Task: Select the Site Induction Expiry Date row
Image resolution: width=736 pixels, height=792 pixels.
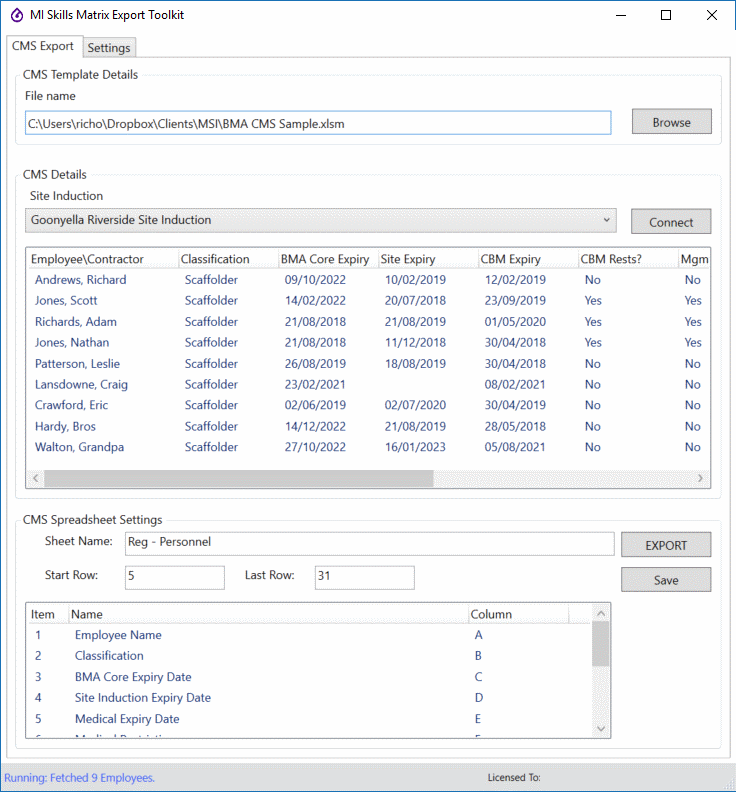Action: click(308, 698)
